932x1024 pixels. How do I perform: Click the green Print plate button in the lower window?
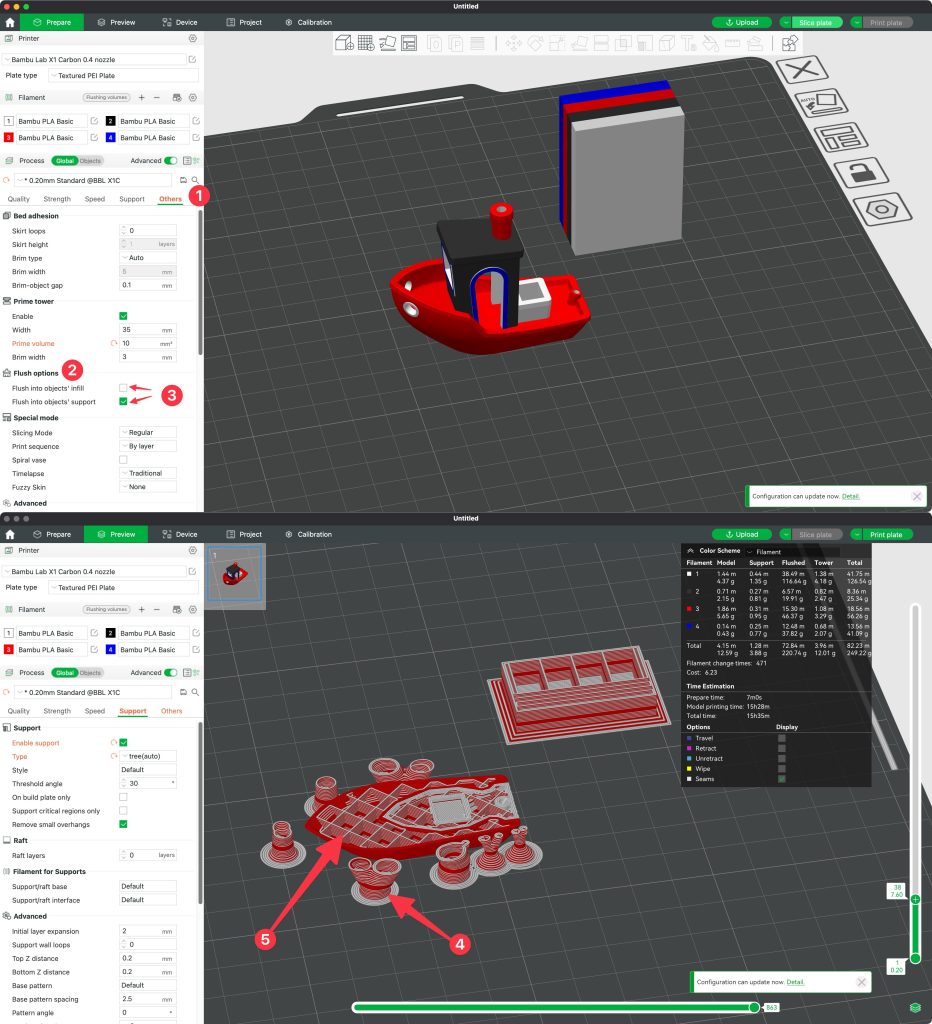[x=887, y=534]
